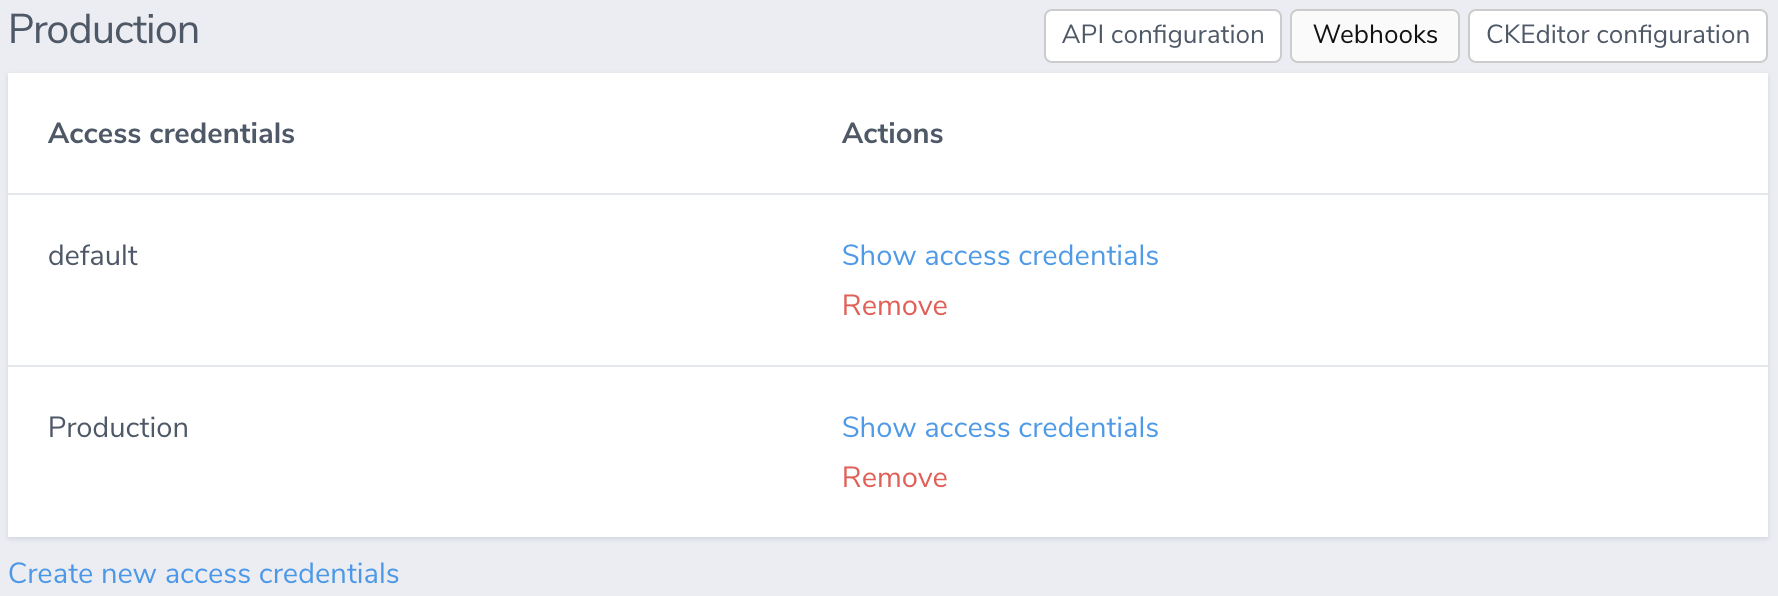
Task: Show access credentials for Production row
Action: point(1000,428)
